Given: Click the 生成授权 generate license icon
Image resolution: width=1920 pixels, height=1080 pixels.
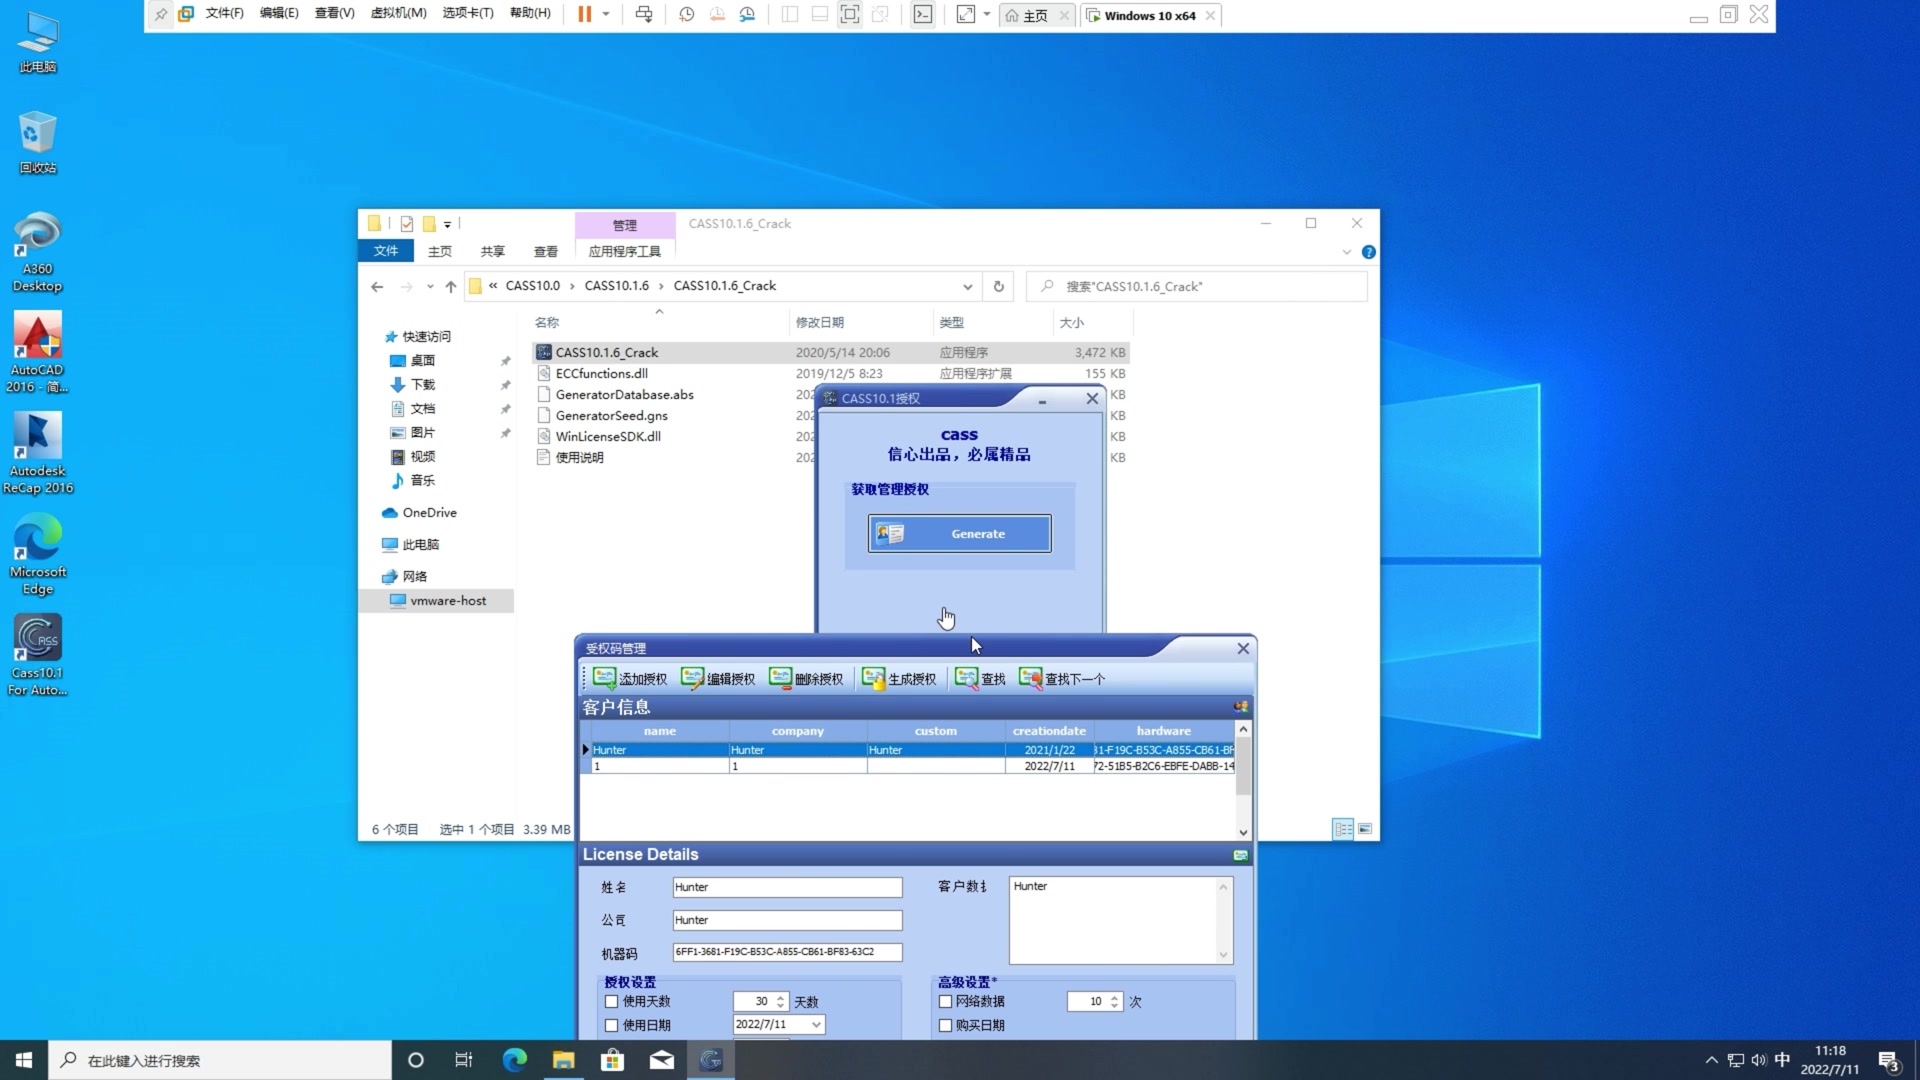Looking at the screenshot, I should coord(874,678).
